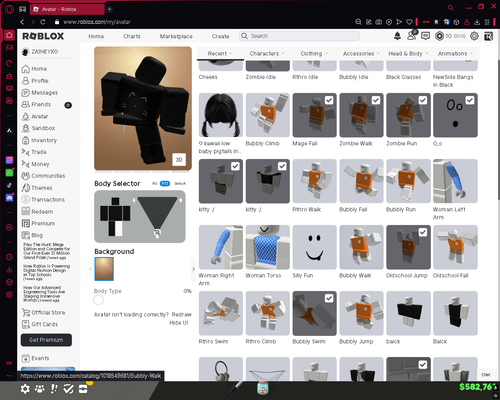Go to Charts in top navigation

(x=132, y=36)
